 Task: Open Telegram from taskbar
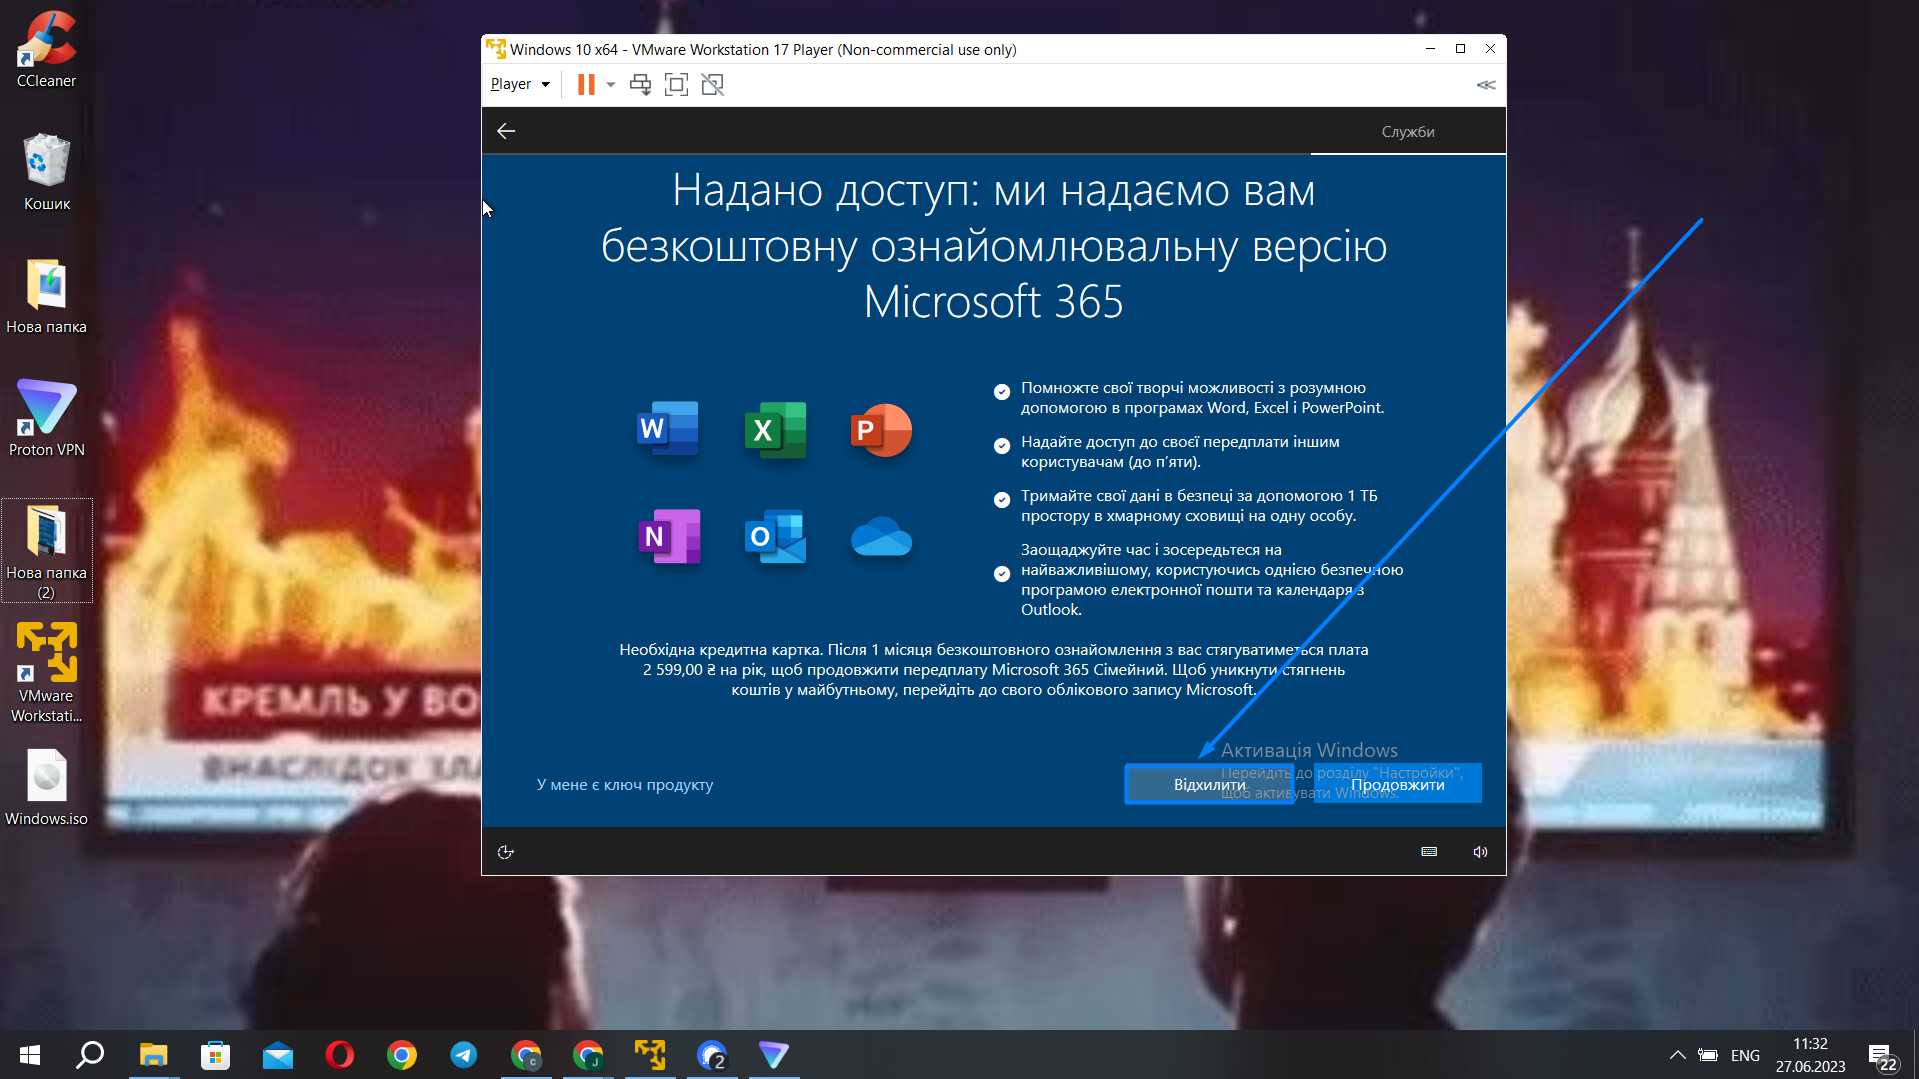pos(463,1055)
